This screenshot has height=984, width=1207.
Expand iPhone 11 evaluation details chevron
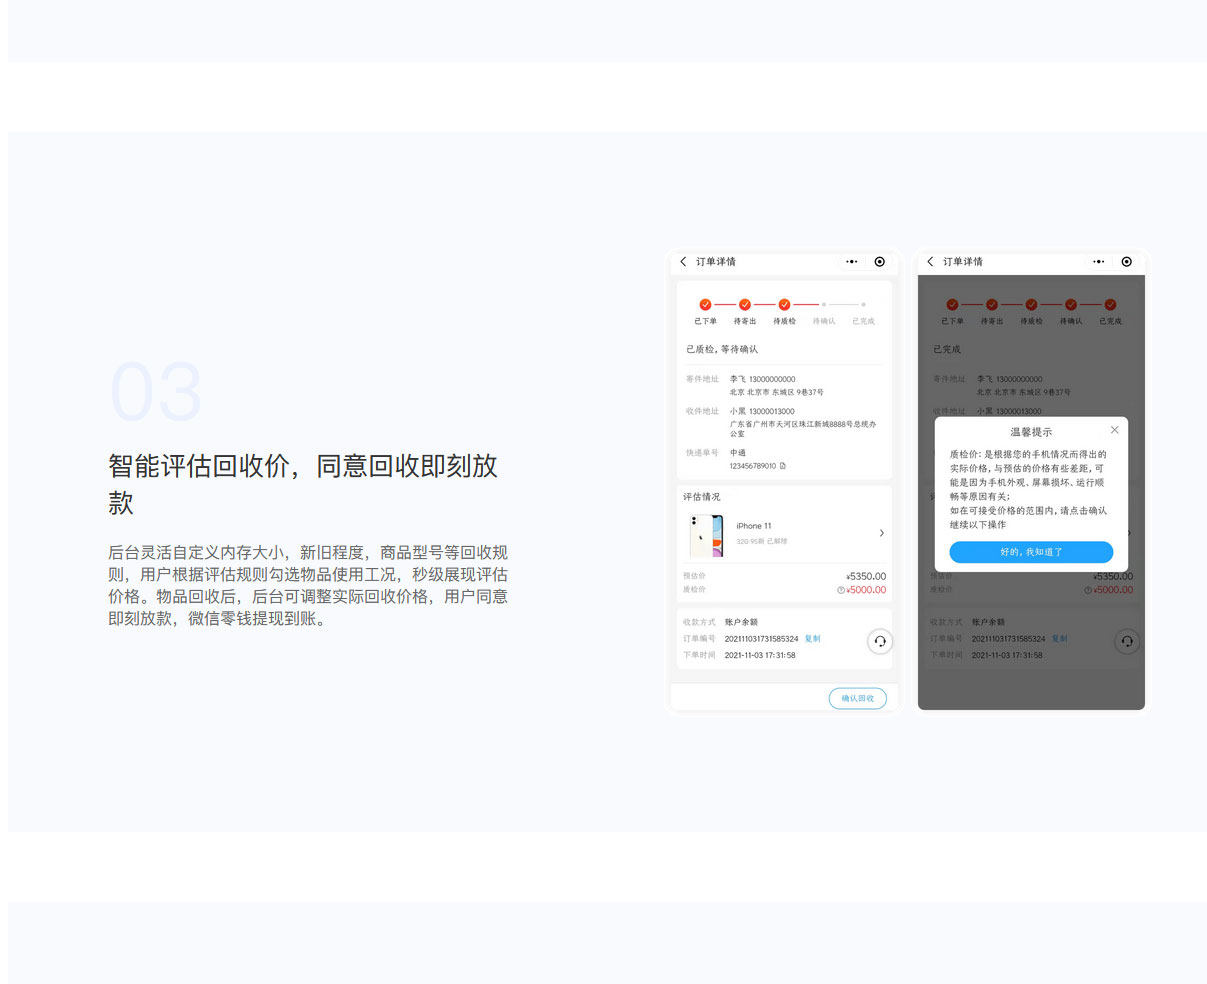(x=881, y=533)
